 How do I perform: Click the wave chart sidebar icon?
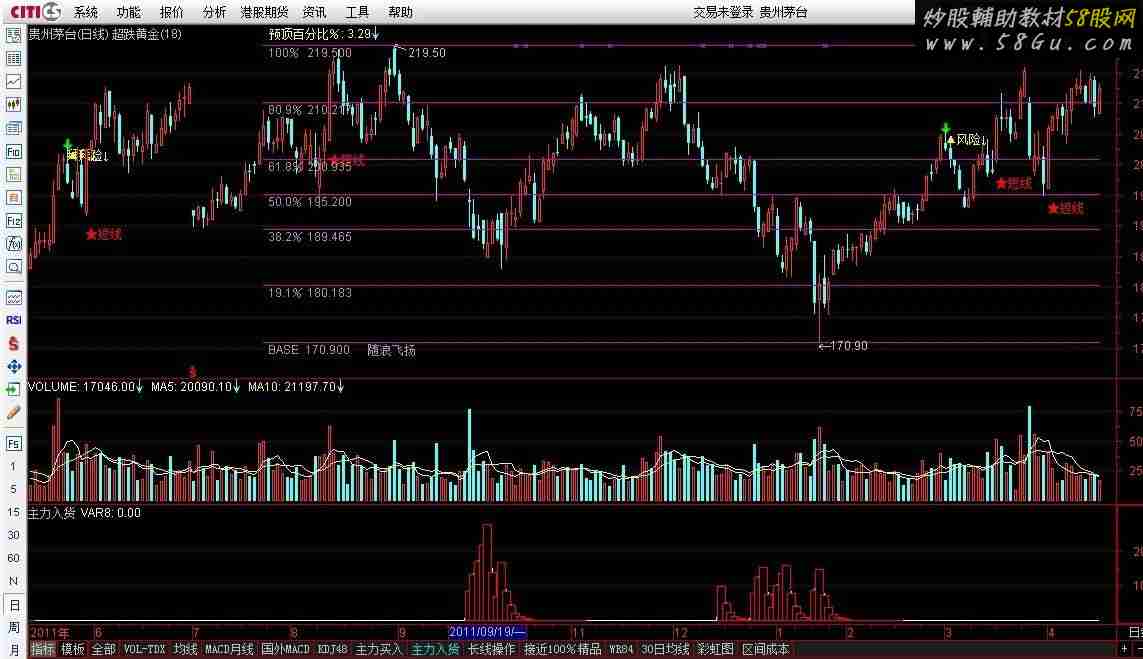point(14,297)
